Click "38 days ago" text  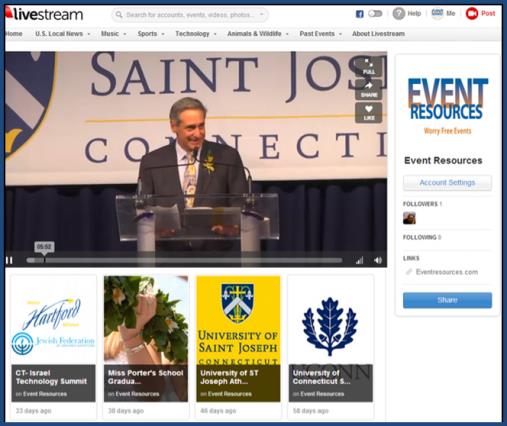point(126,411)
